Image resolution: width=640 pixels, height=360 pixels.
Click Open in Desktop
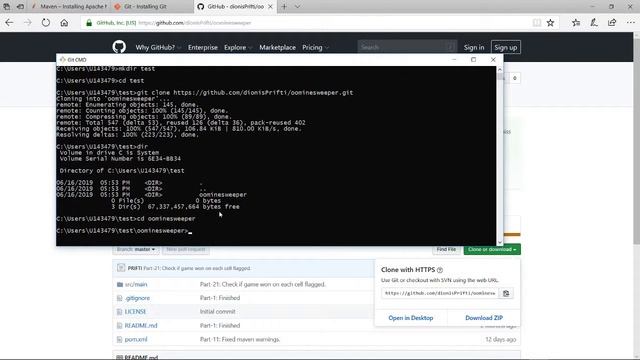(x=411, y=318)
